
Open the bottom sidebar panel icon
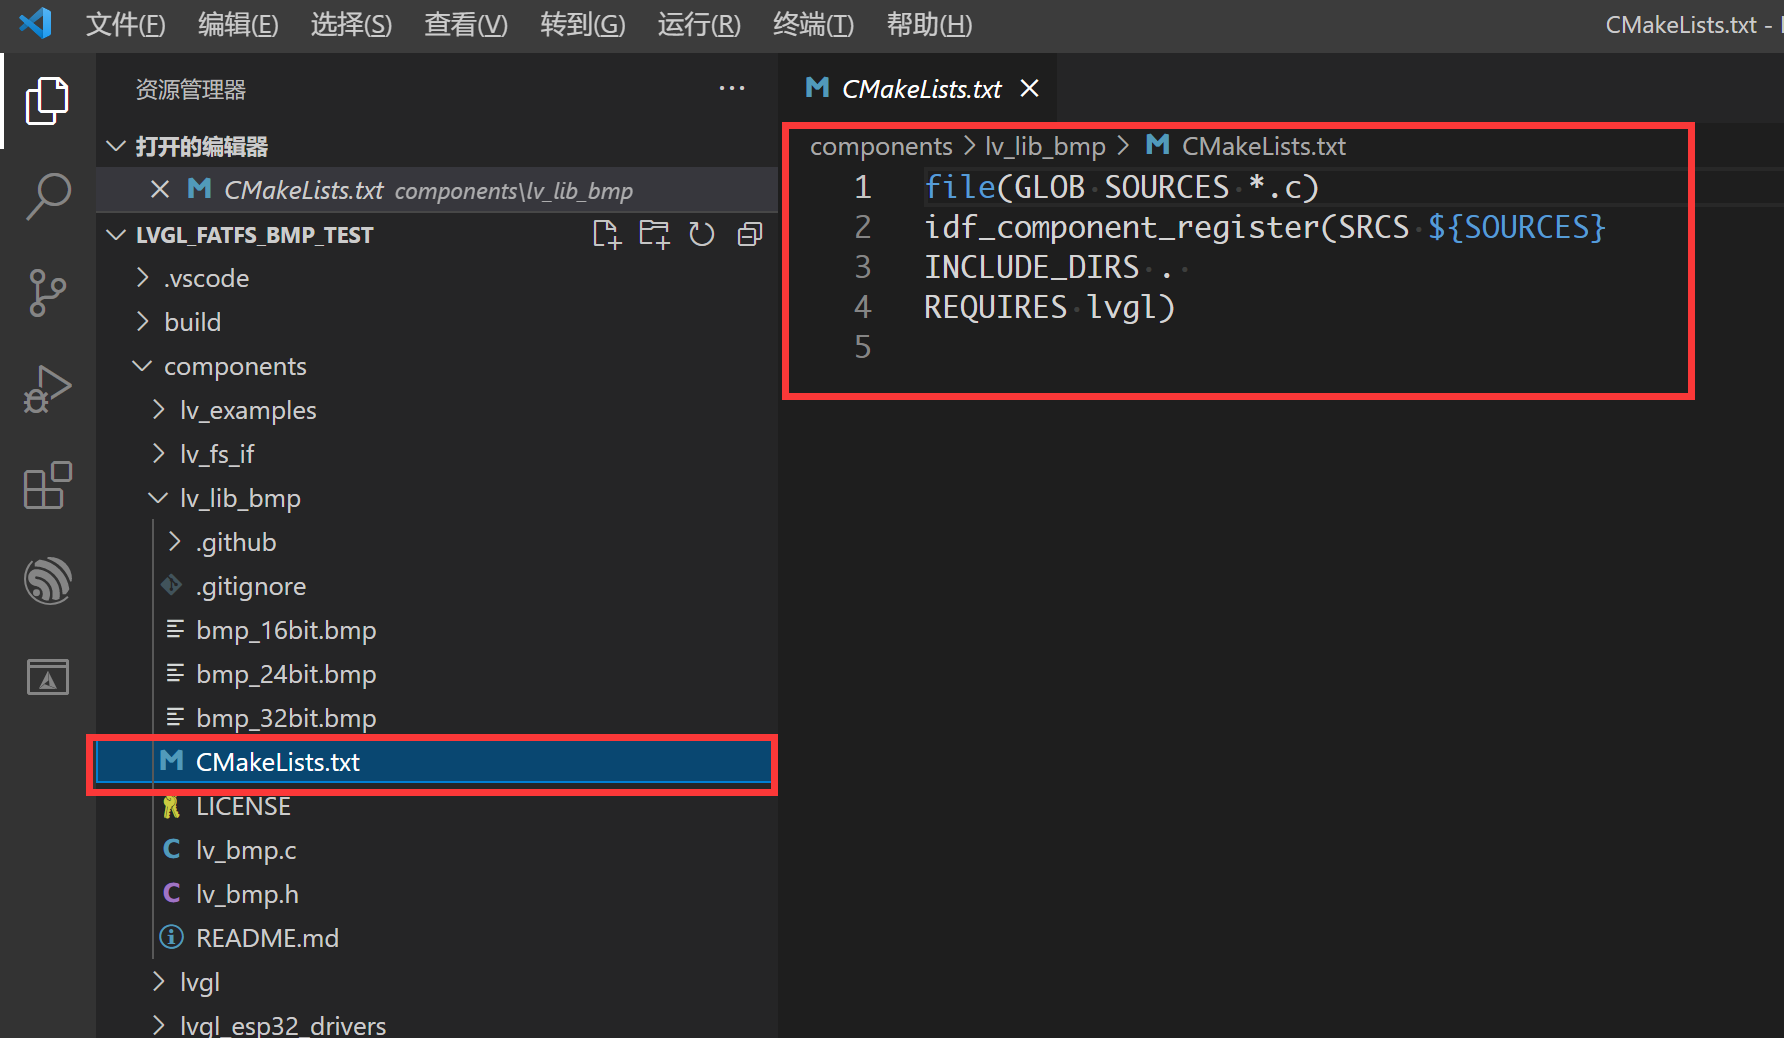tap(47, 676)
